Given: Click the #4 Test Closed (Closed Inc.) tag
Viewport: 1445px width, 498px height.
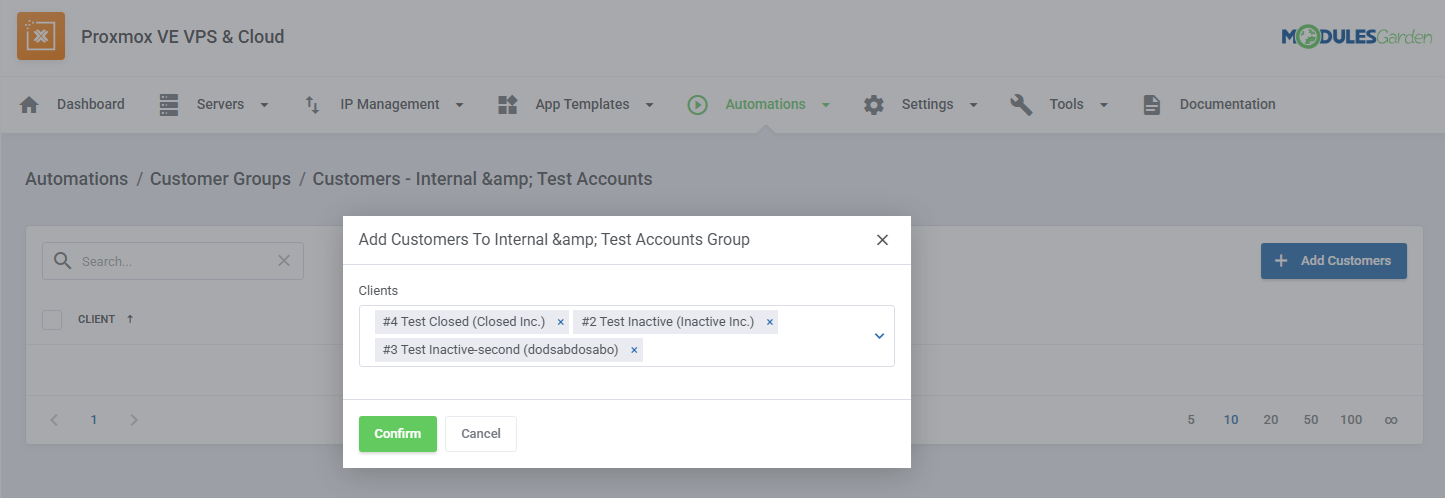Looking at the screenshot, I should 472,322.
